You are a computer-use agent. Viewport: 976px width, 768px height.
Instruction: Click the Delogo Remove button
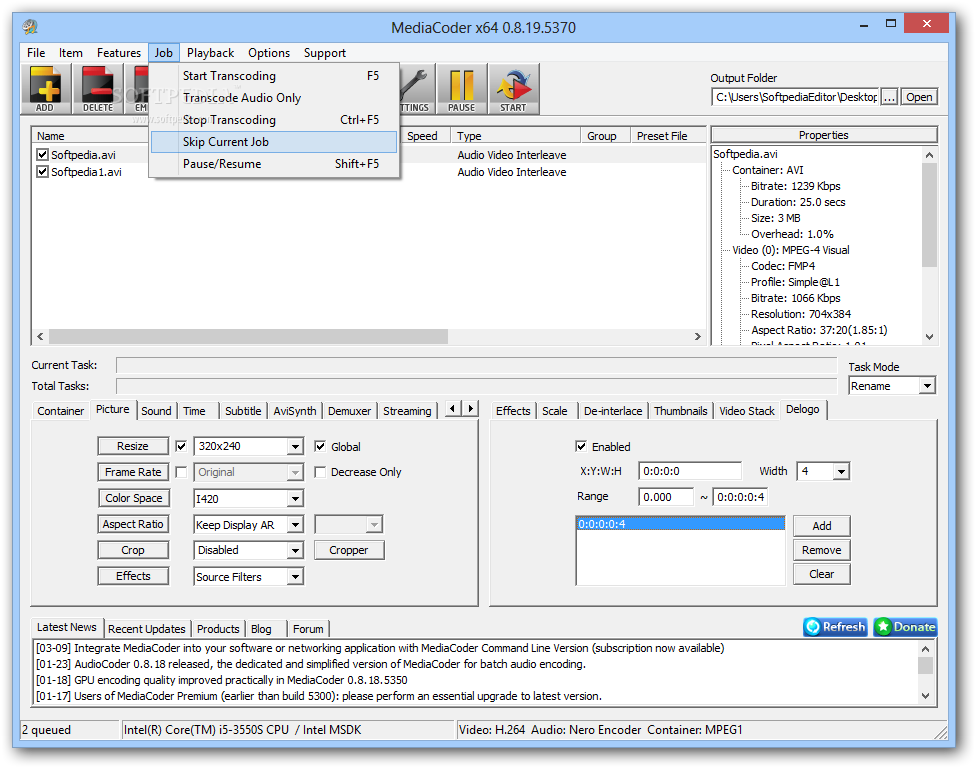click(x=822, y=550)
